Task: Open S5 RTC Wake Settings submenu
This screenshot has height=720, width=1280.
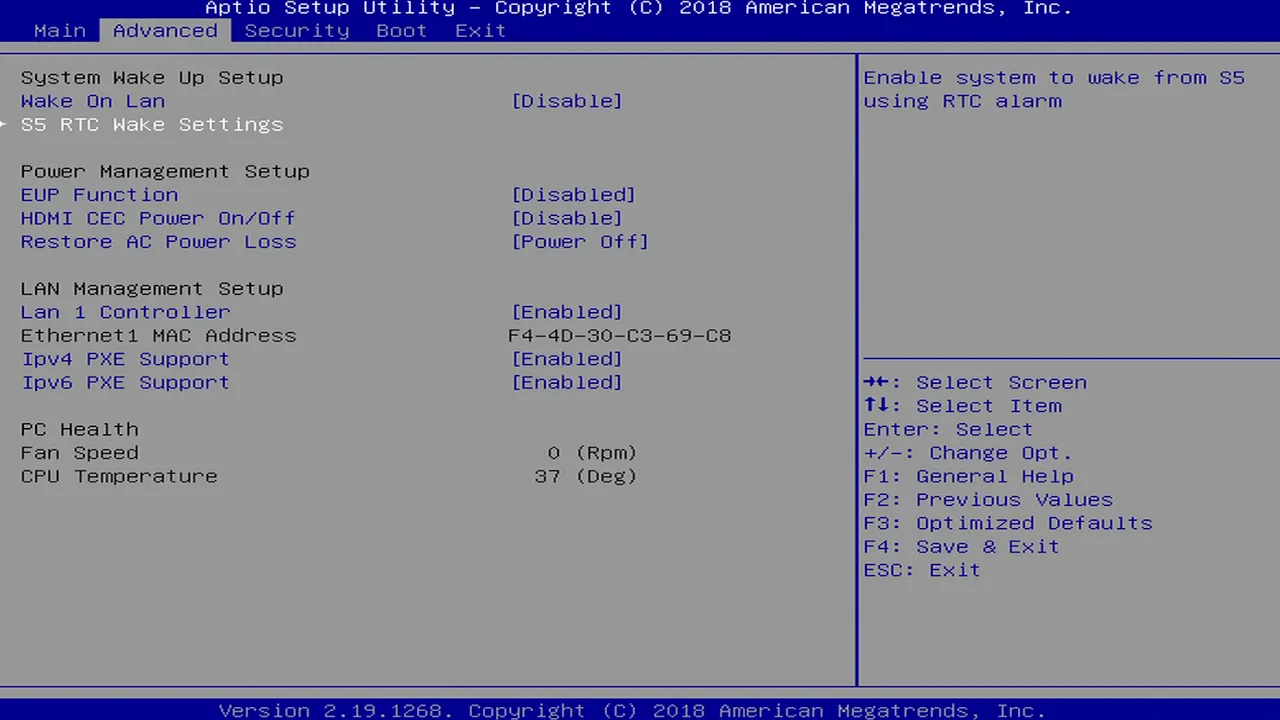Action: pyautogui.click(x=152, y=124)
